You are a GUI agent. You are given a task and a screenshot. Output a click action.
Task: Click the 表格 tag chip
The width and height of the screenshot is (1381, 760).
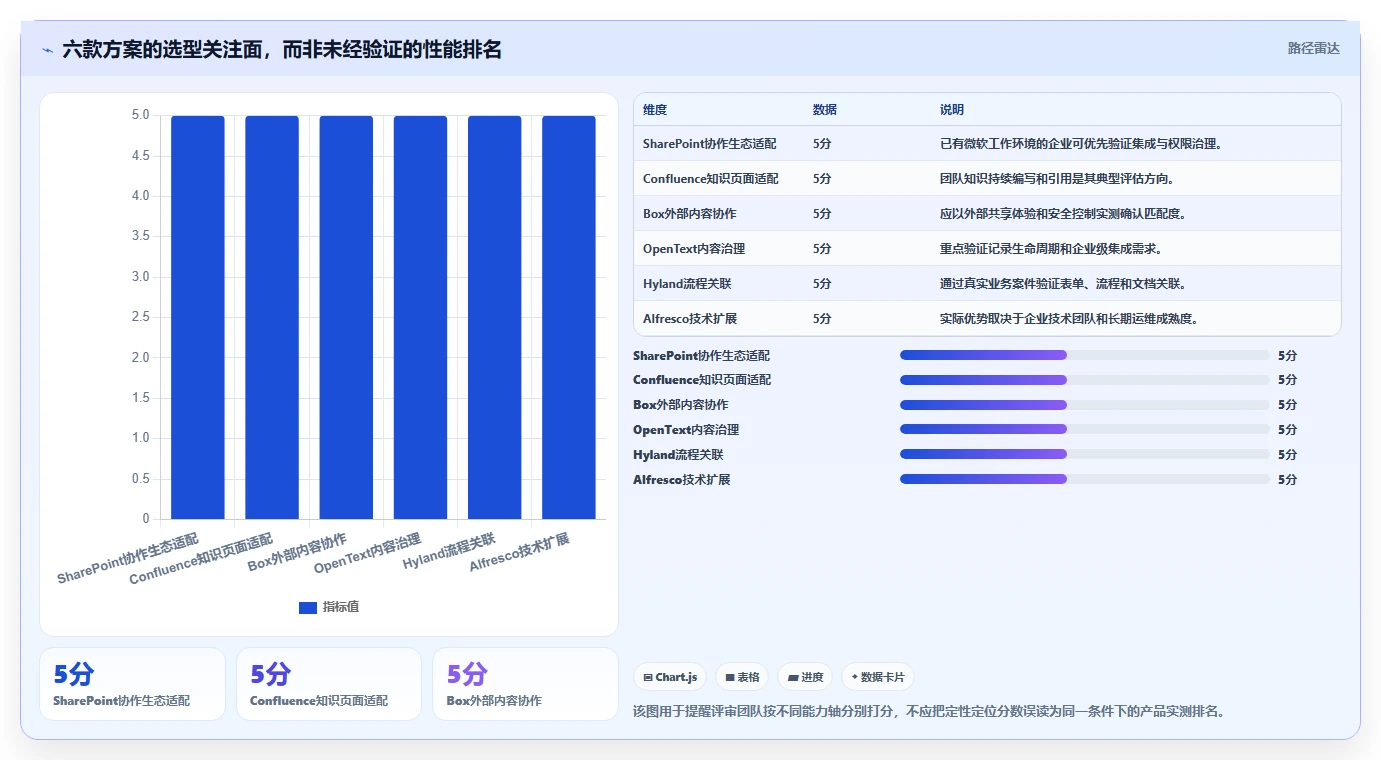tap(742, 677)
